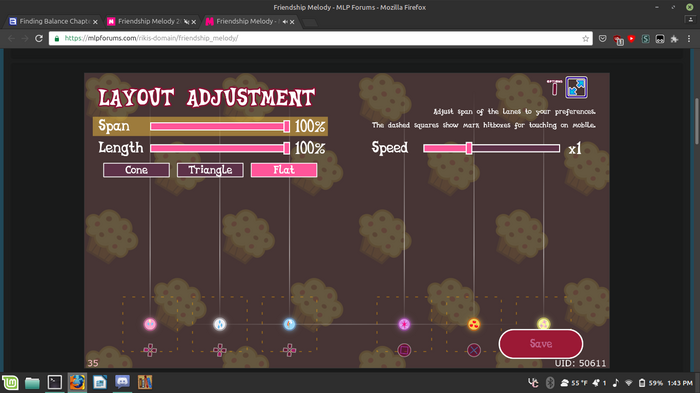Screen dimensions: 700x393
Task: Toggle fullscreen with the blue arrows icon
Action: [576, 87]
